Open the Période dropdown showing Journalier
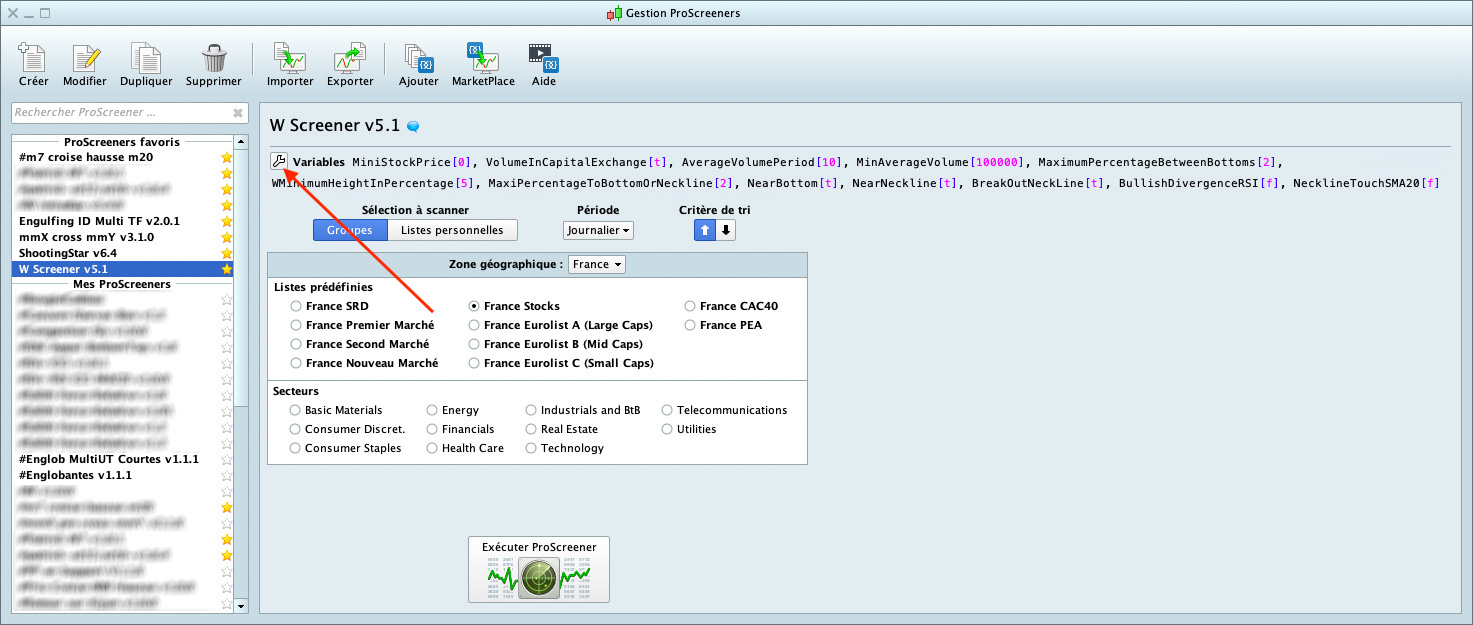This screenshot has height=625, width=1473. tap(598, 230)
